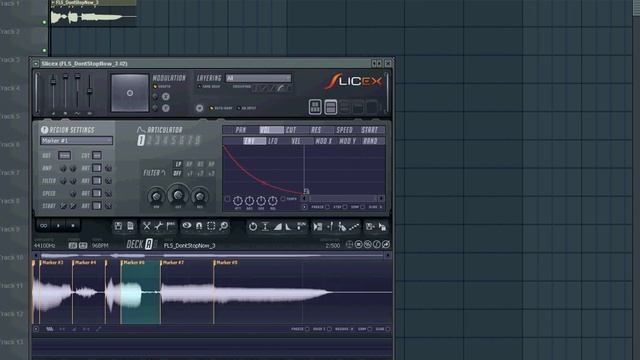Click the auto-slice play-bar icon
Image resolution: width=640 pixels, height=360 pixels.
[318, 227]
